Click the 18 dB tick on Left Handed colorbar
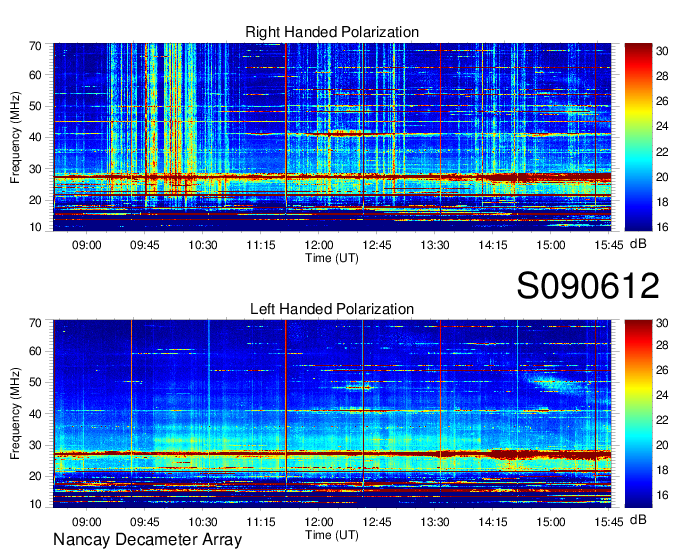This screenshot has width=680, height=552. tap(662, 470)
